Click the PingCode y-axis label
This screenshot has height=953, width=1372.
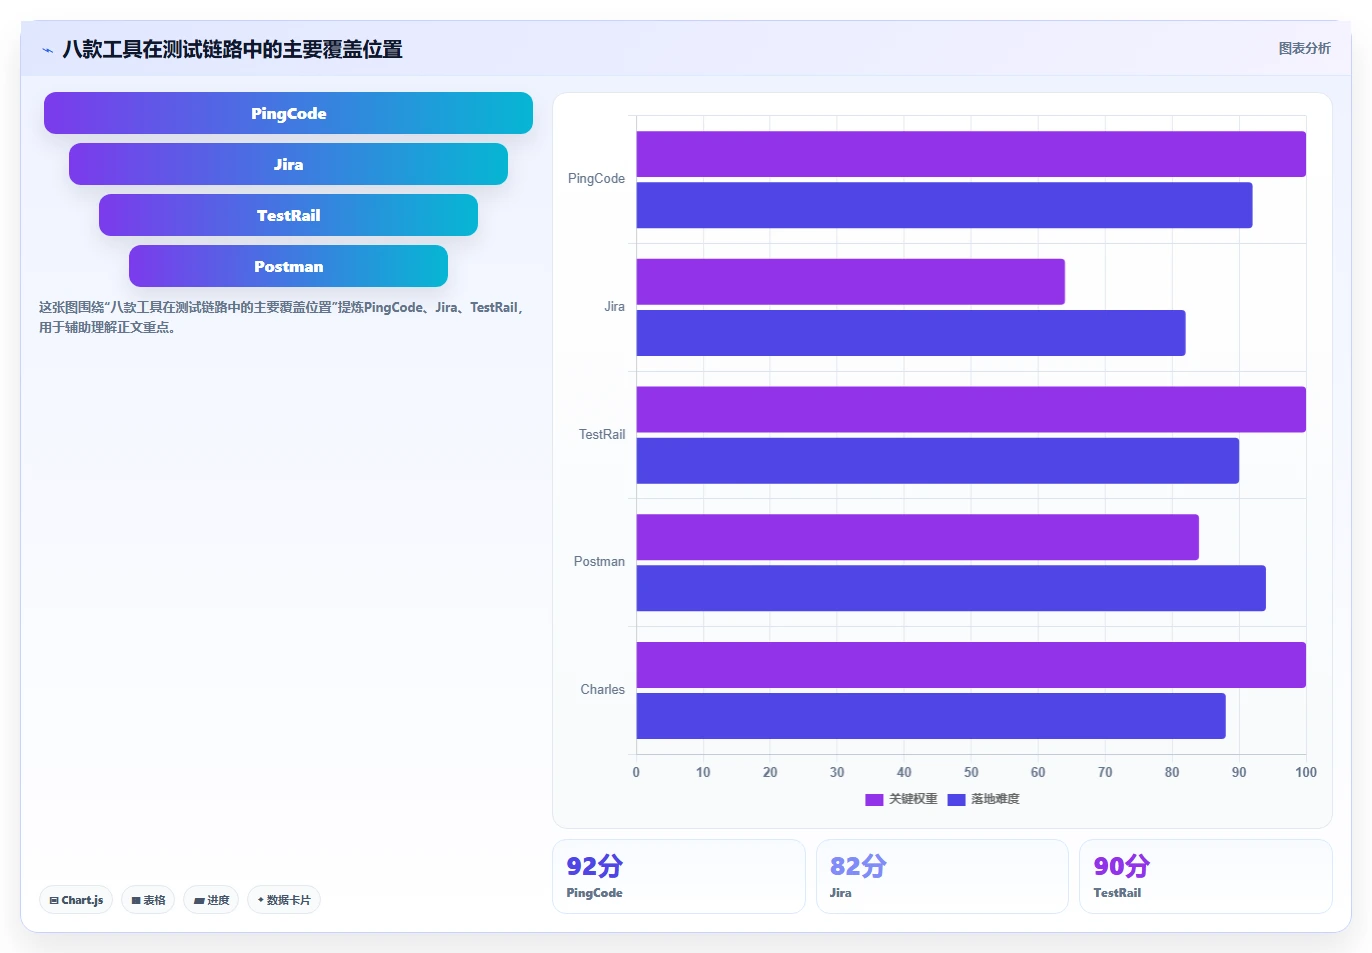596,179
